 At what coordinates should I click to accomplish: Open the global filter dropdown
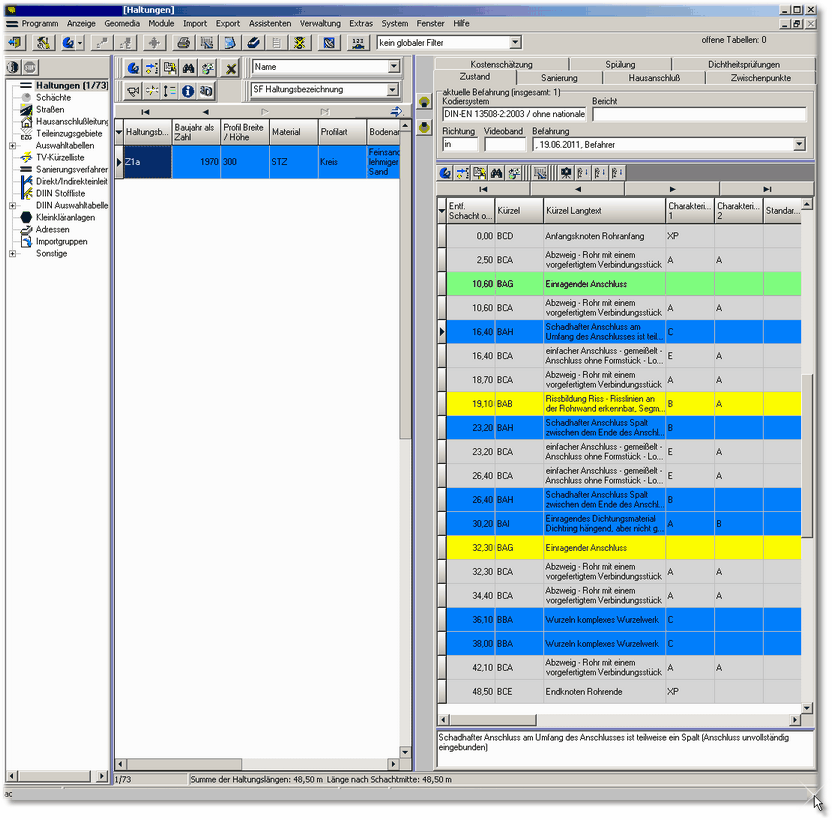point(515,43)
